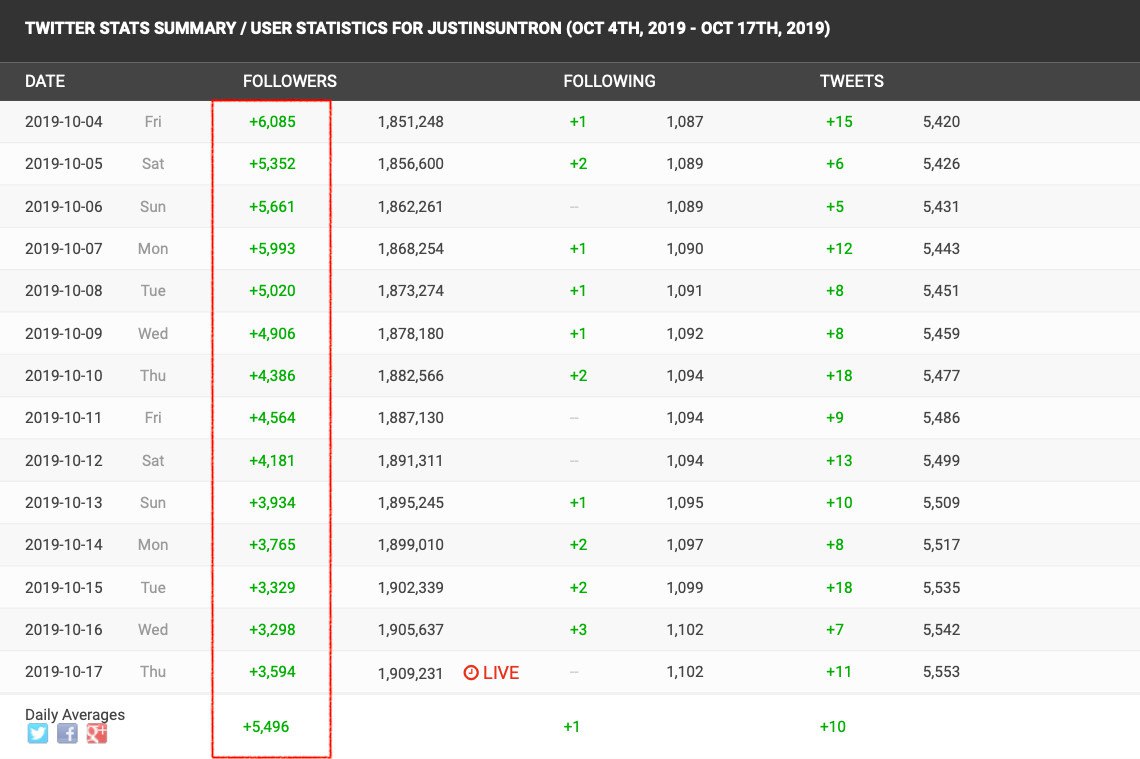The image size is (1140, 759).
Task: Click tweet total 5,420
Action: point(942,121)
